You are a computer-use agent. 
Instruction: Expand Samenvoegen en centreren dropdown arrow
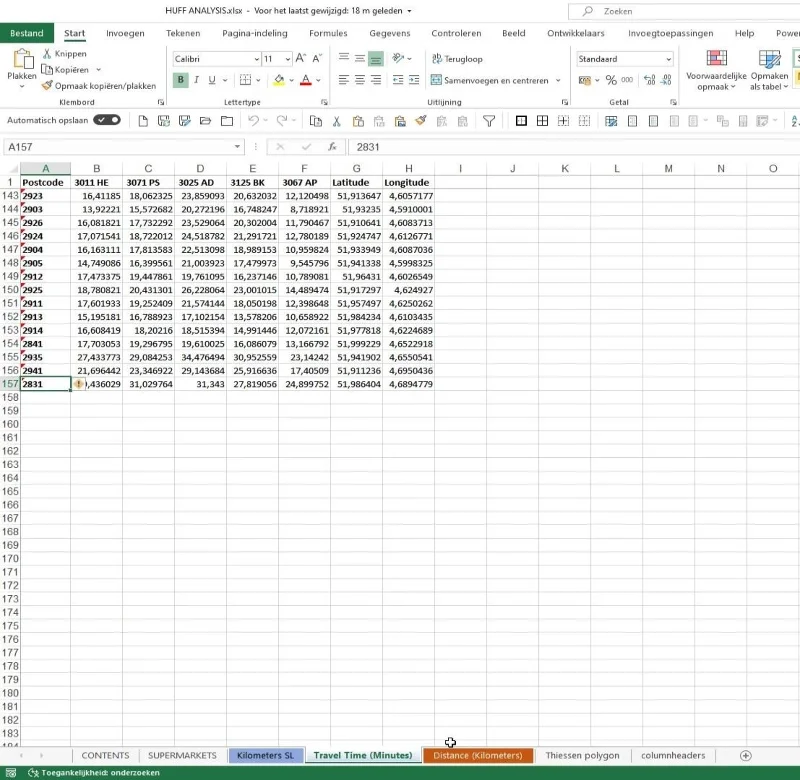558,80
